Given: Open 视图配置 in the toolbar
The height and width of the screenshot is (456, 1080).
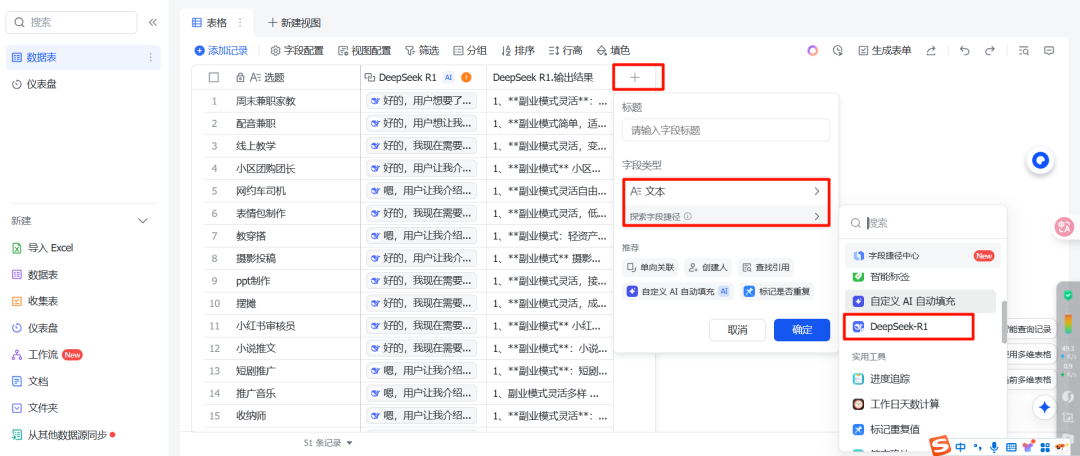Looking at the screenshot, I should (364, 50).
